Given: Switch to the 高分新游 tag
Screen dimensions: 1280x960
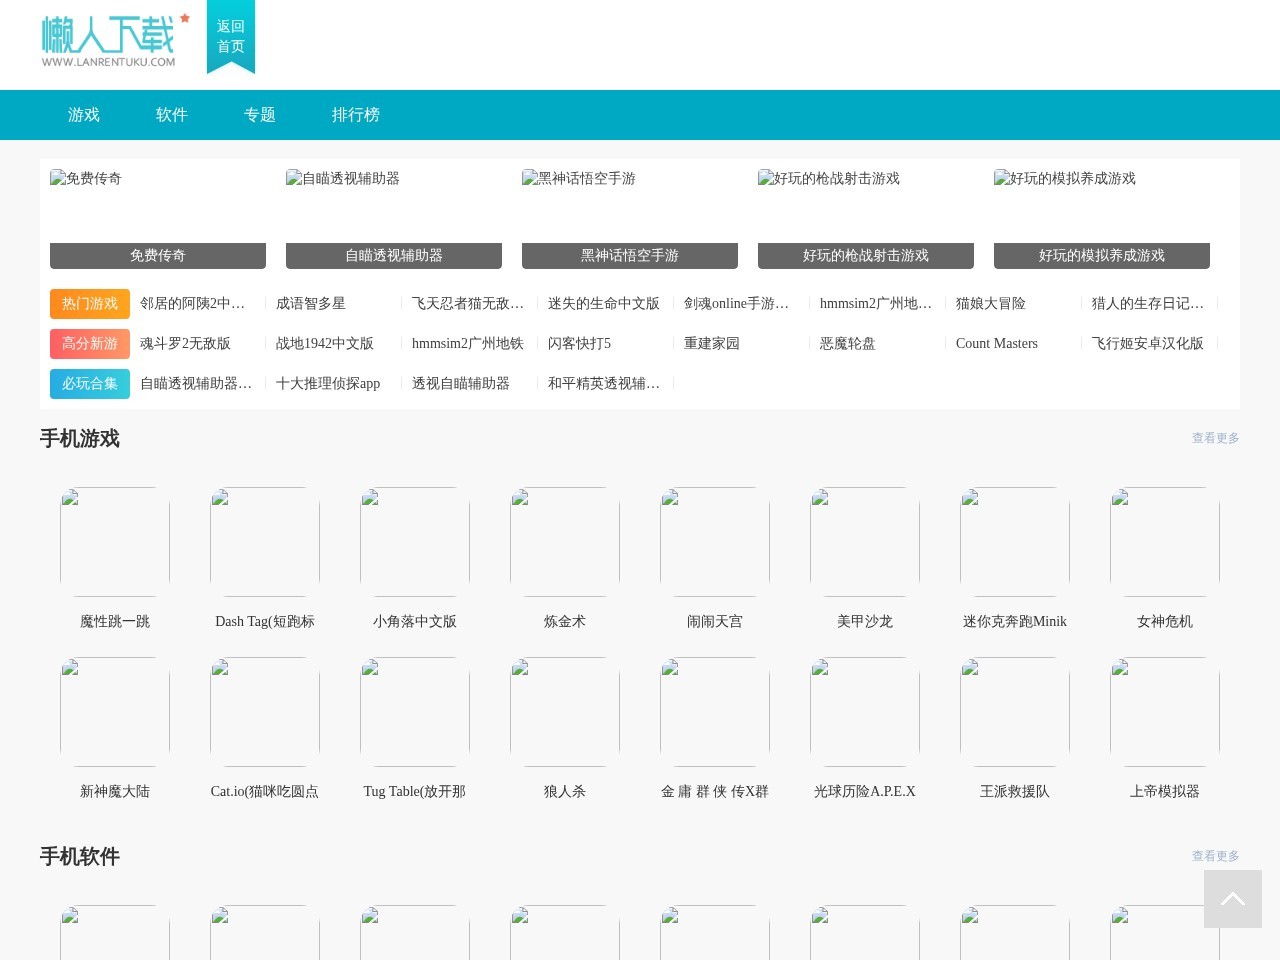Looking at the screenshot, I should tap(89, 343).
